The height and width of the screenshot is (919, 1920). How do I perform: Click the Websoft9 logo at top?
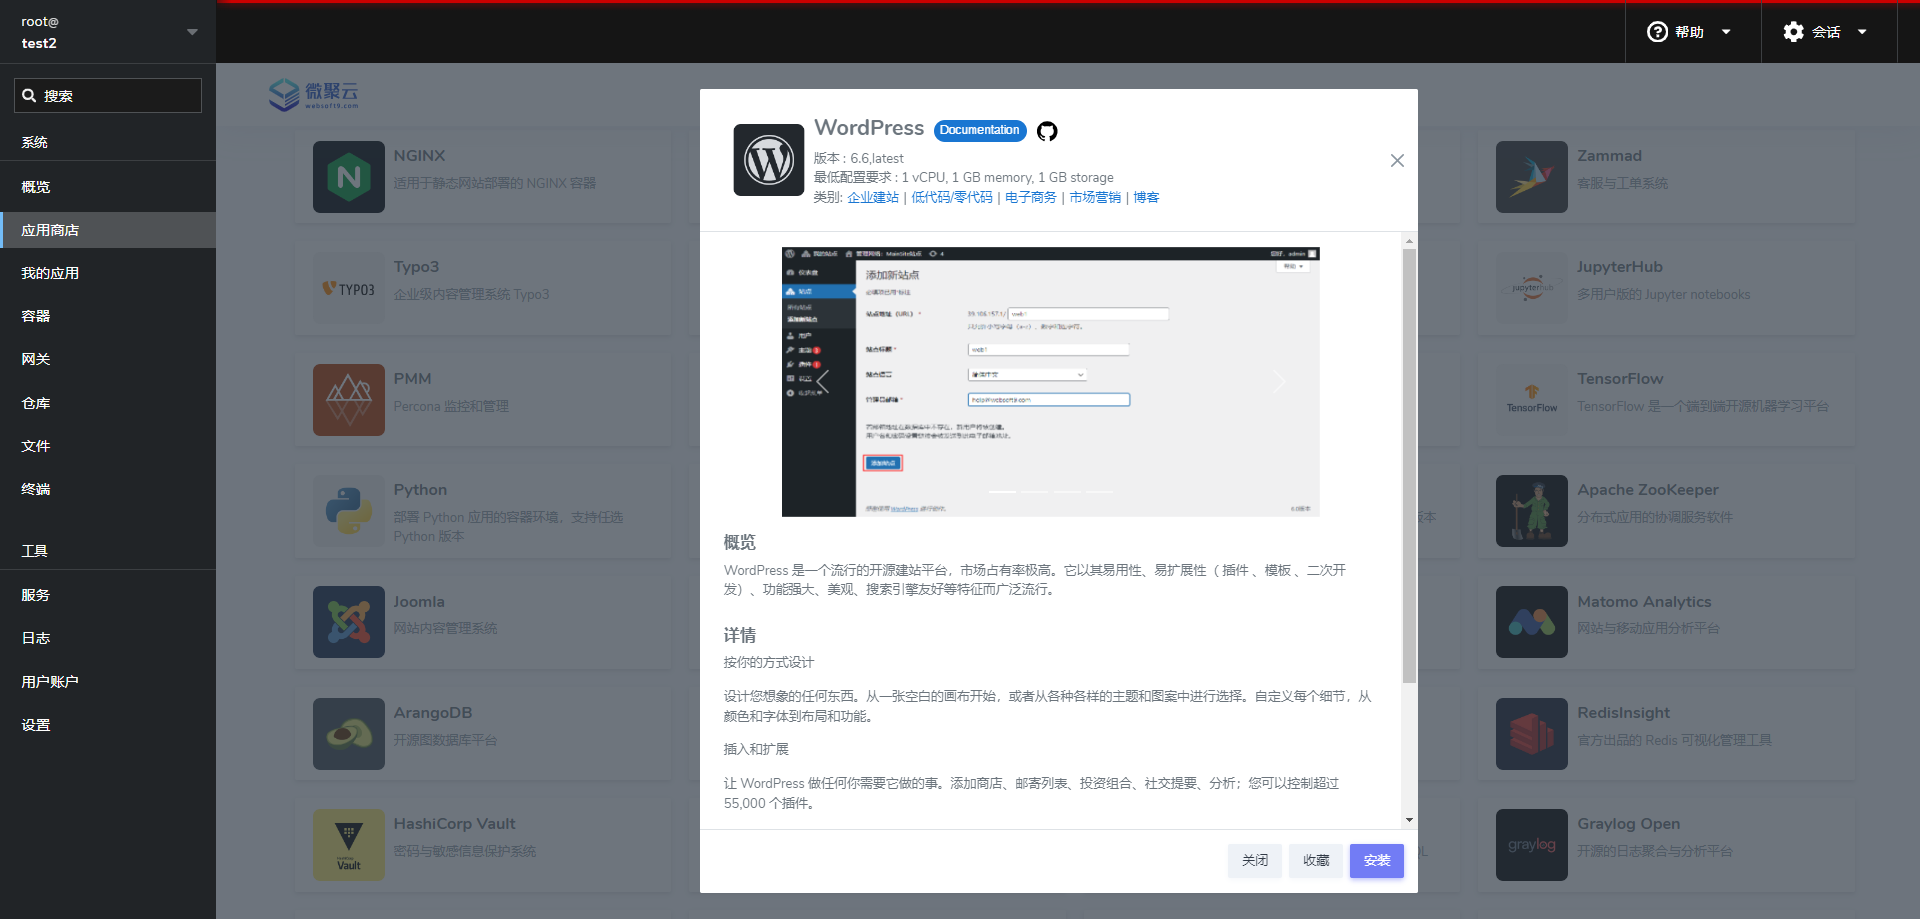click(313, 95)
